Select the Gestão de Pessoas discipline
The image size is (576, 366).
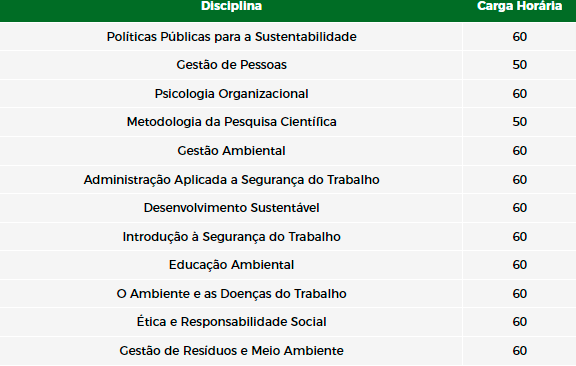pos(231,65)
